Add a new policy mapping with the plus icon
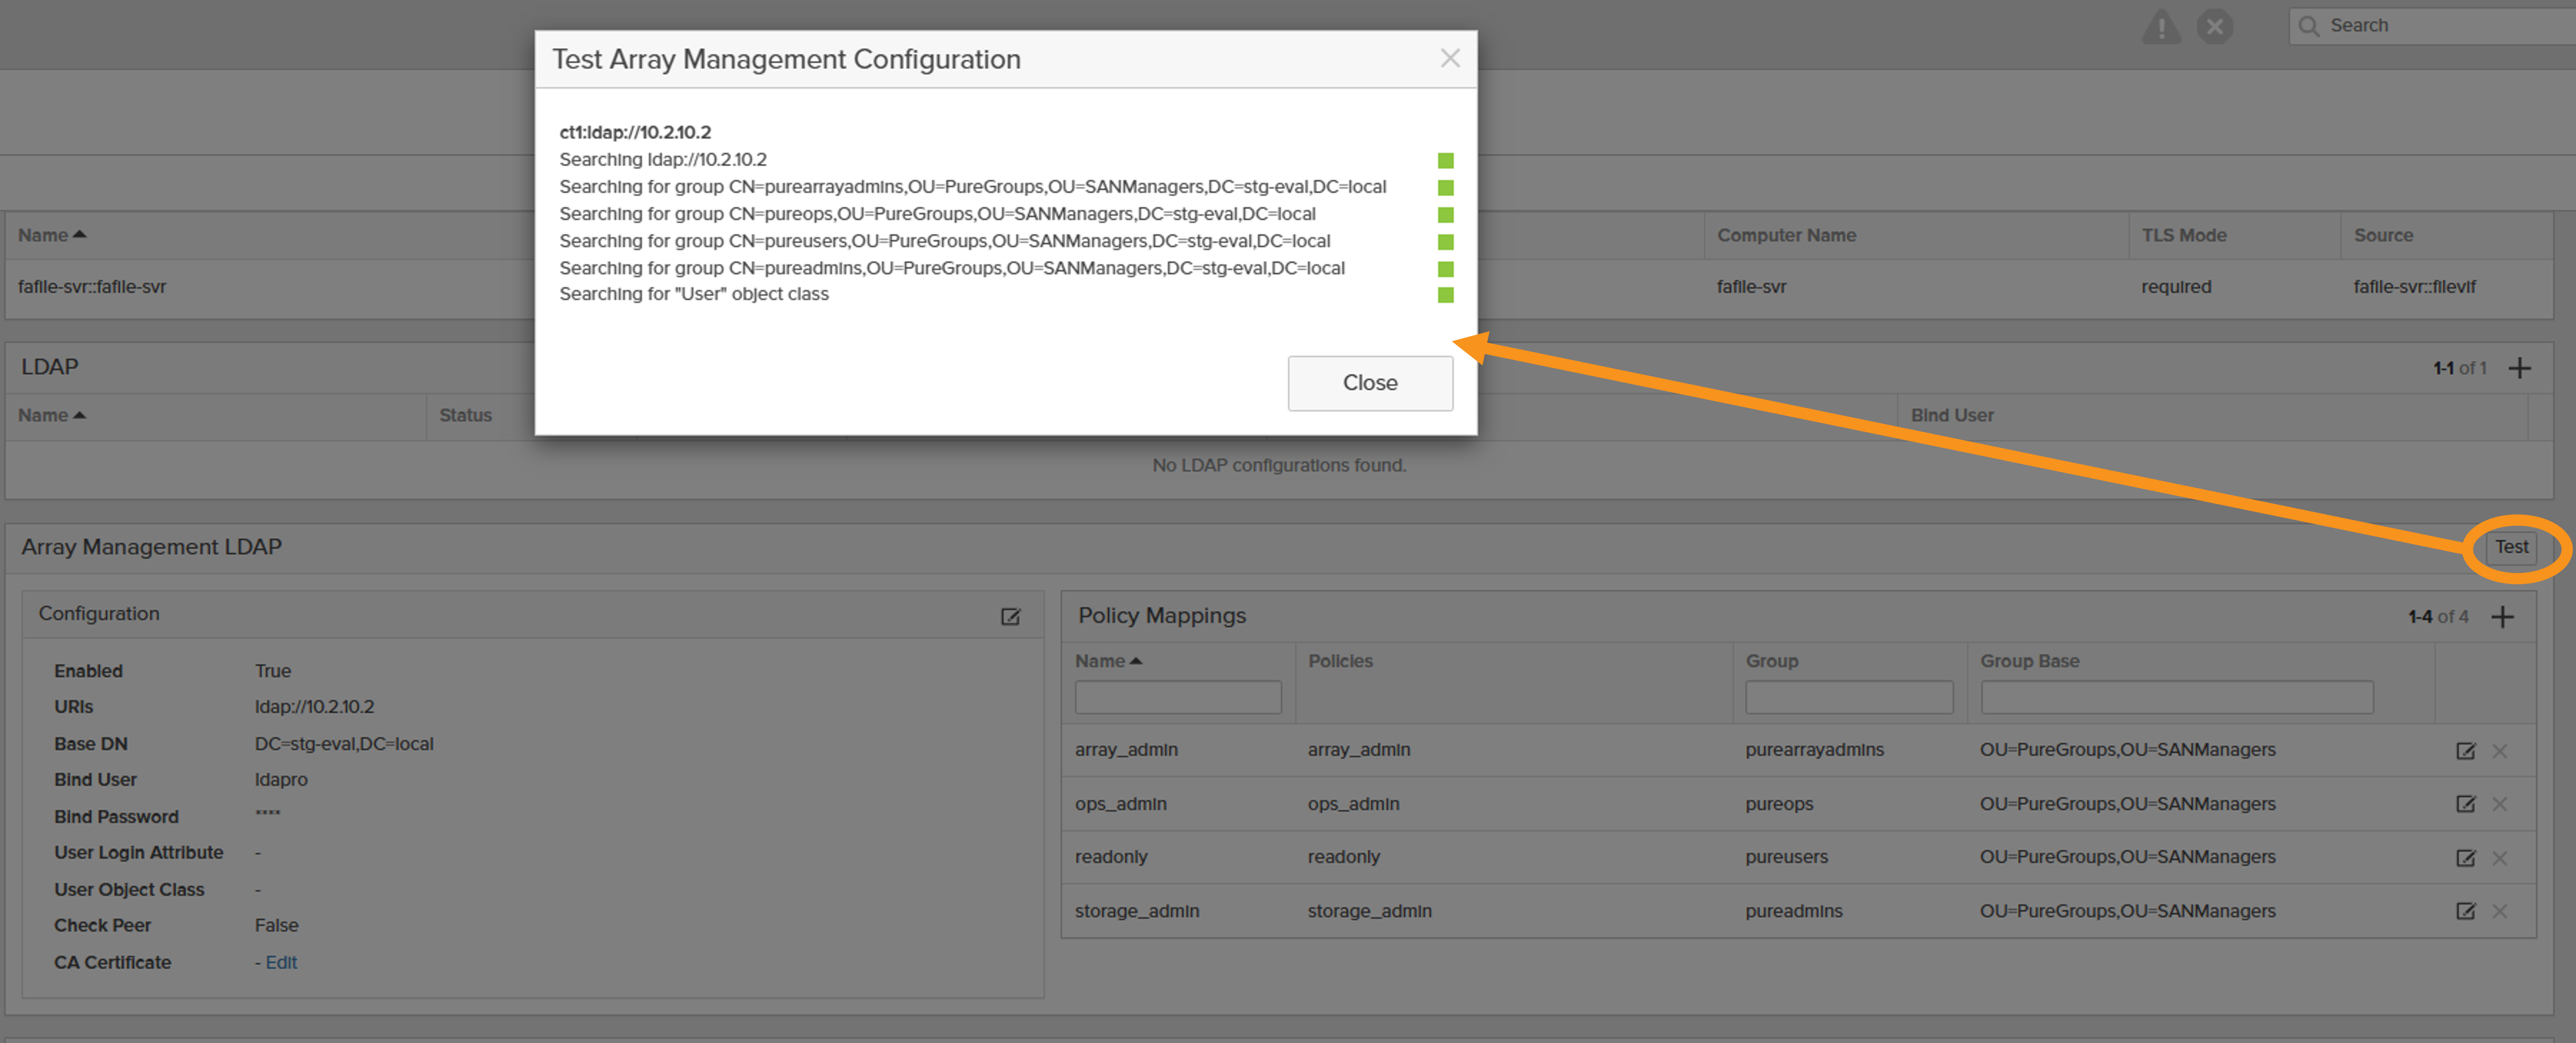 pyautogui.click(x=2502, y=617)
